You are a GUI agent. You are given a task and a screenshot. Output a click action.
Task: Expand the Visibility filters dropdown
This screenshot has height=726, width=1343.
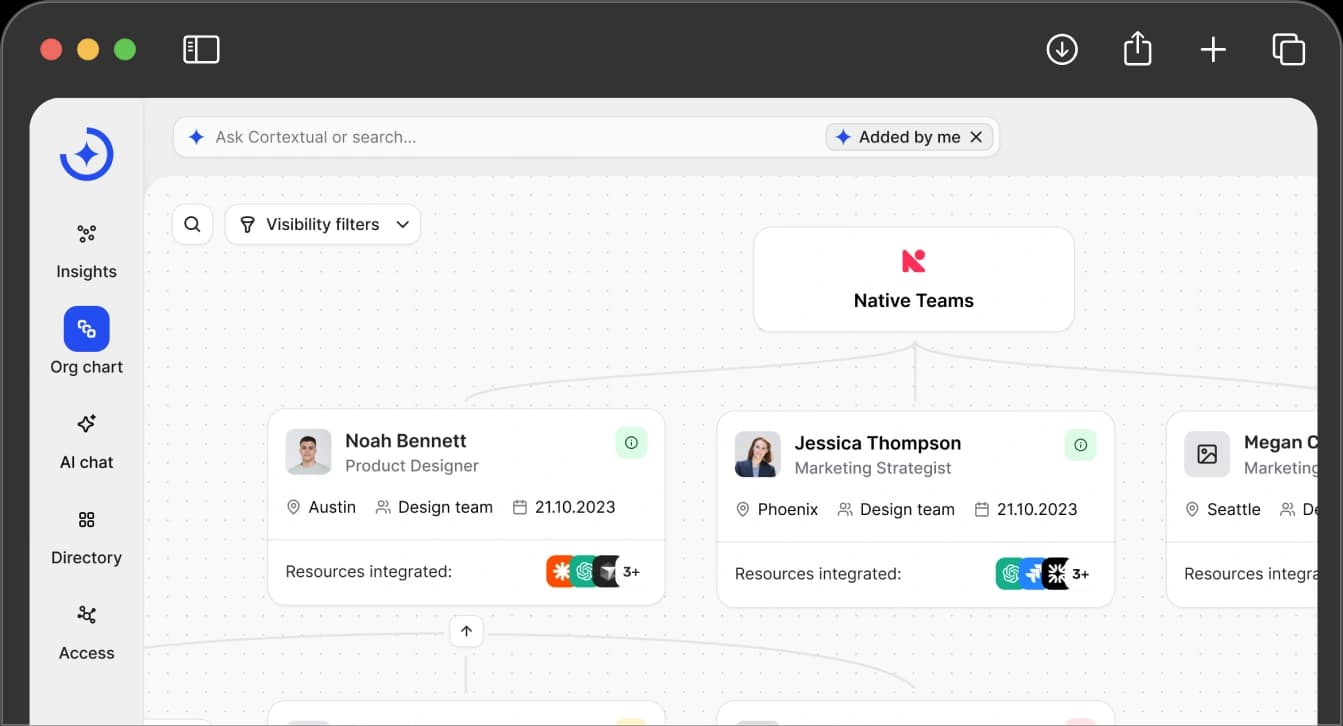pyautogui.click(x=323, y=224)
